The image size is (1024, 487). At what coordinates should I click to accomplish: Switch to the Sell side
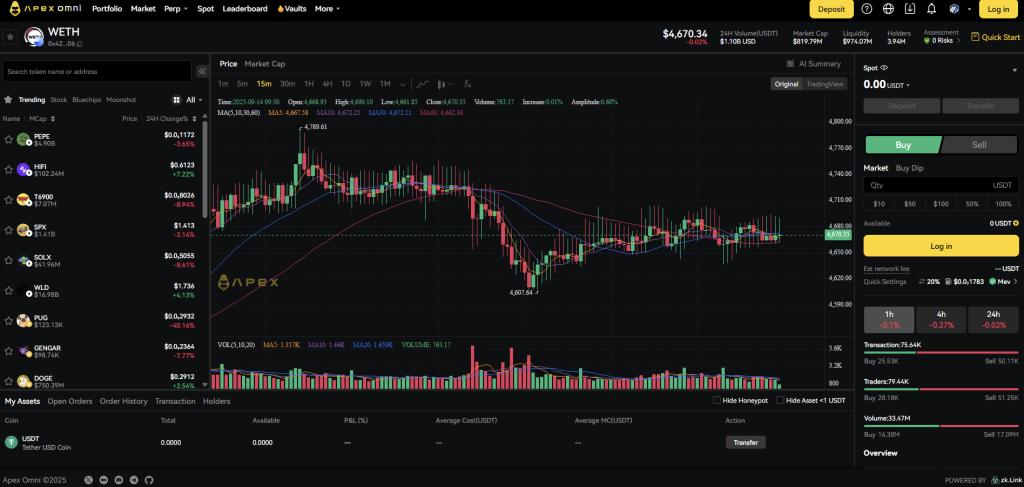(x=979, y=145)
